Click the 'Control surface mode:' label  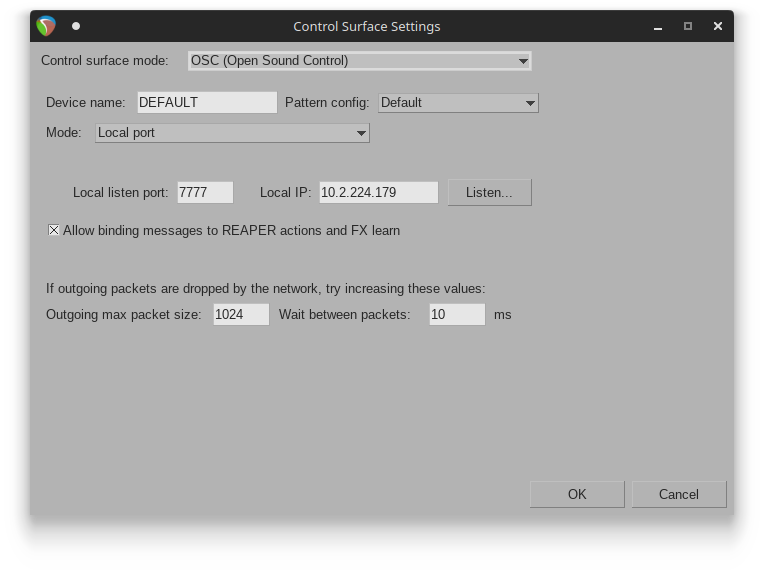pyautogui.click(x=105, y=60)
